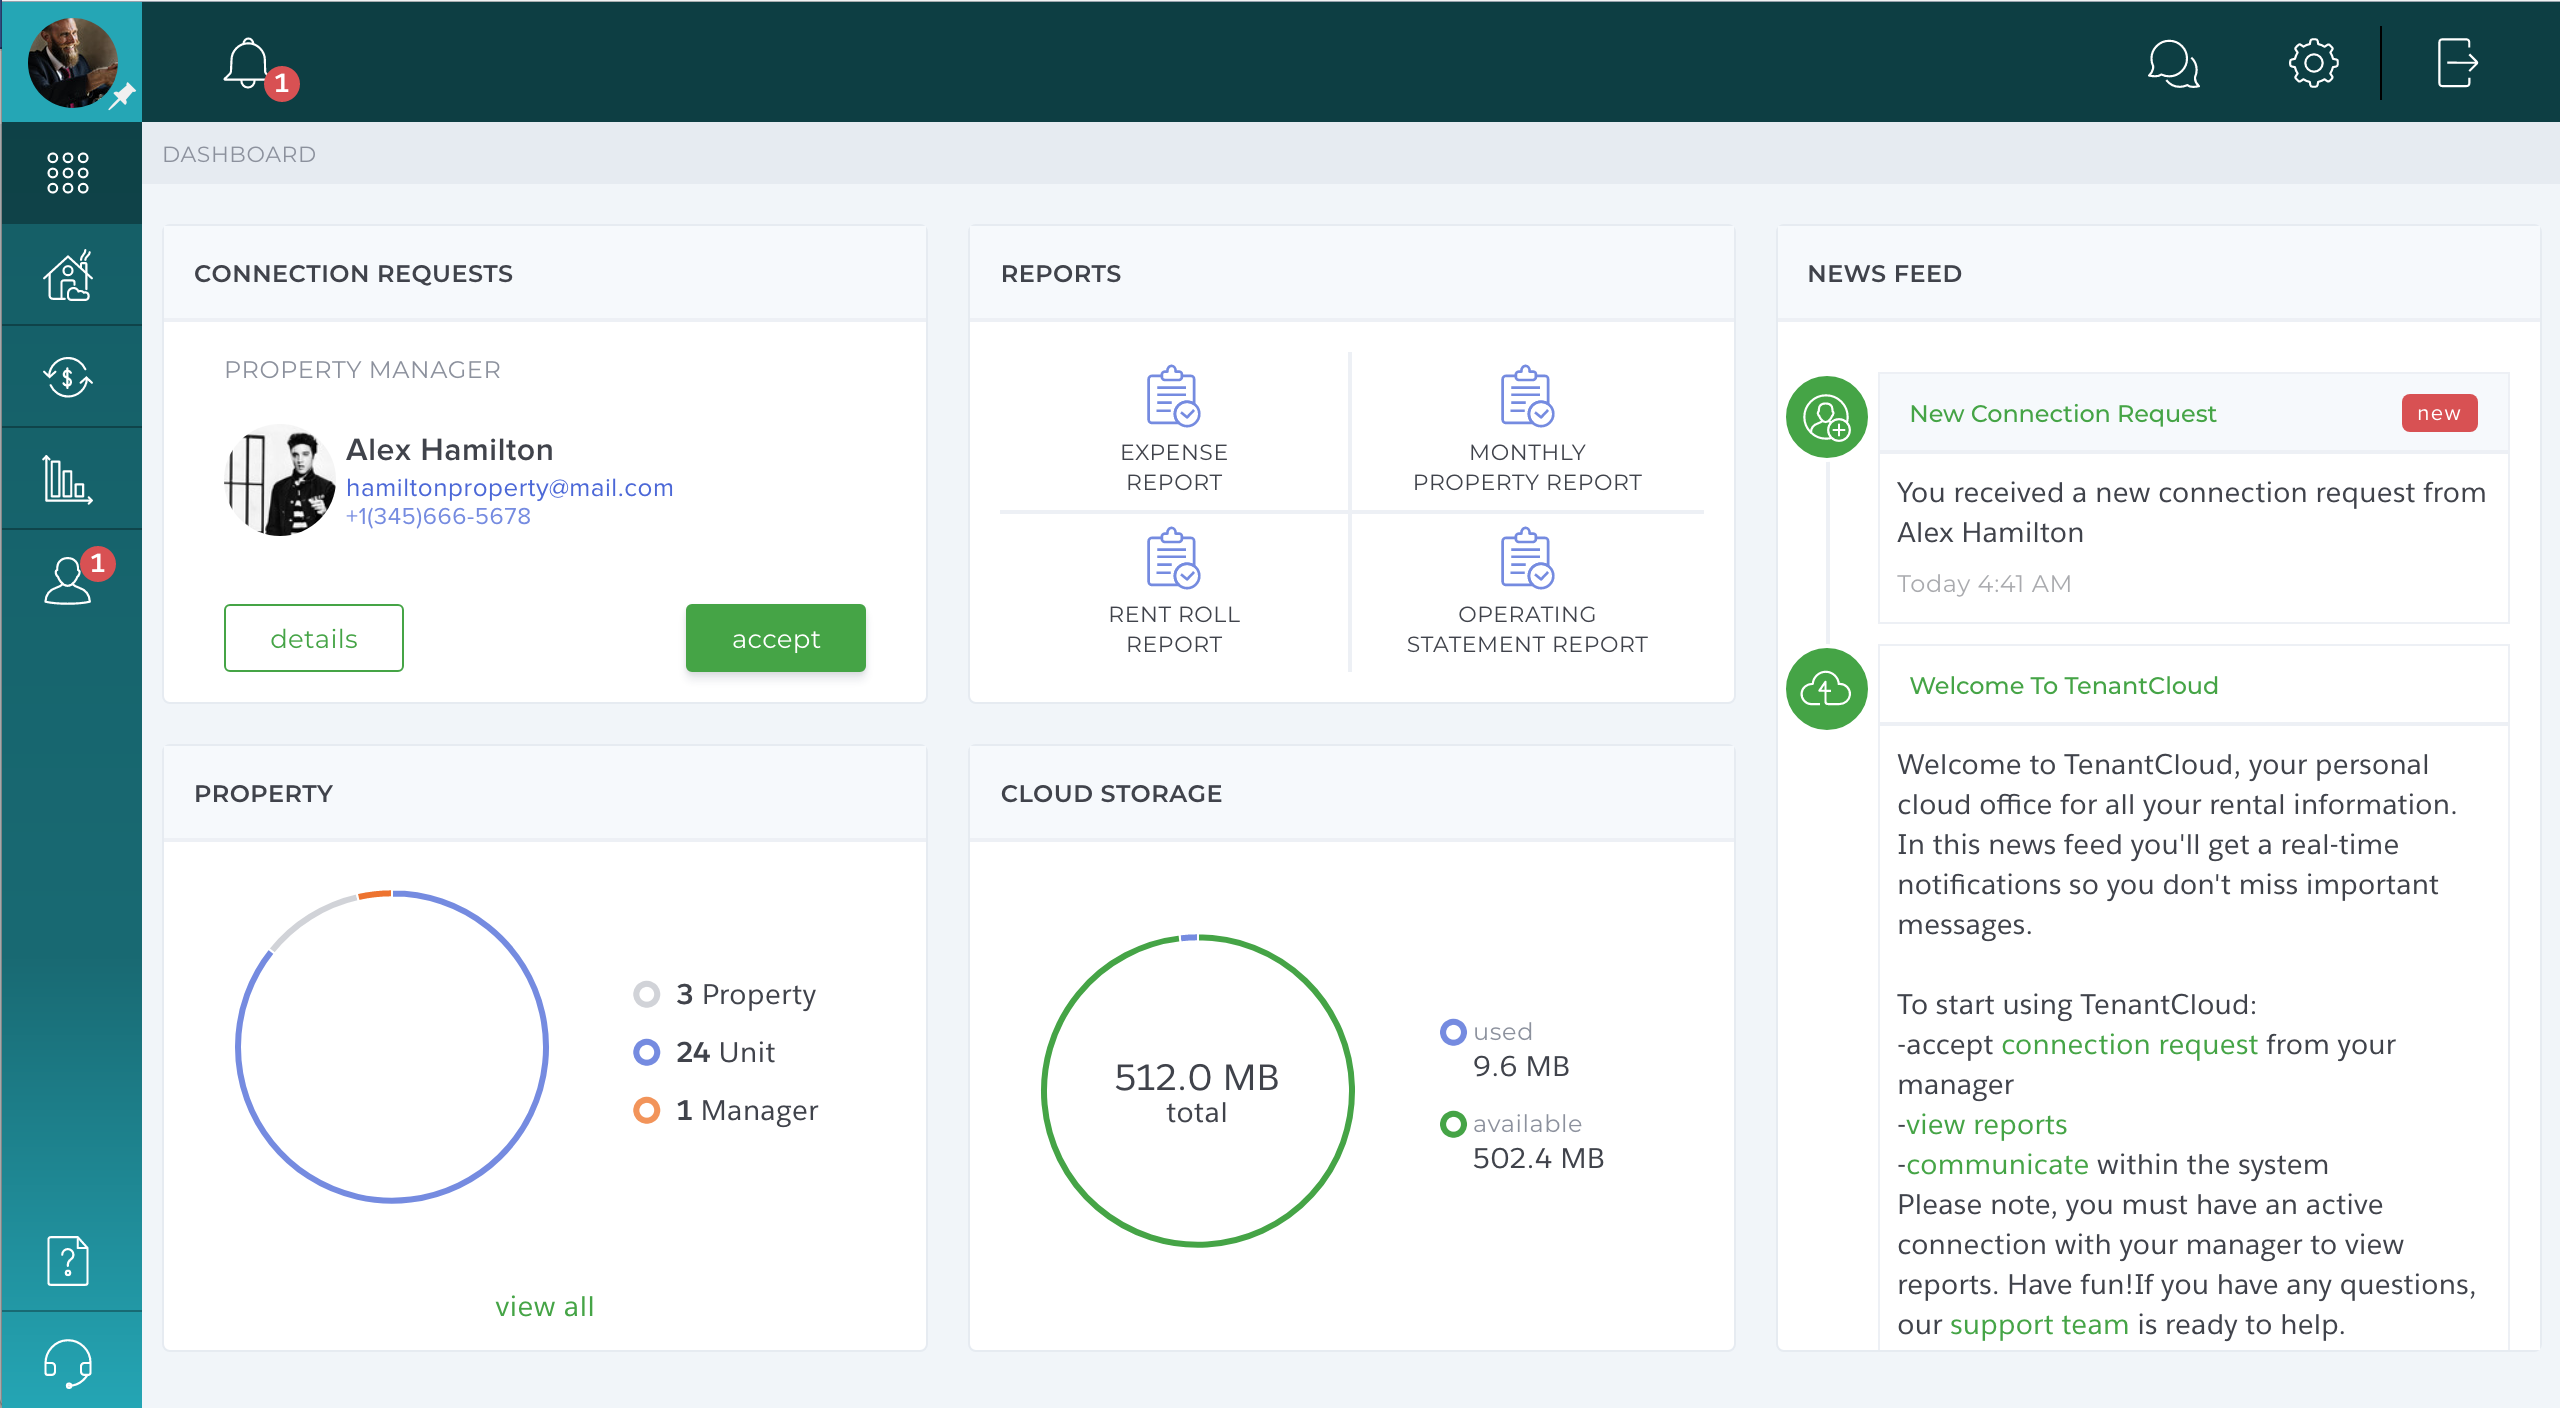Viewport: 2560px width, 1408px height.
Task: Click the support team link
Action: coord(2039,1324)
